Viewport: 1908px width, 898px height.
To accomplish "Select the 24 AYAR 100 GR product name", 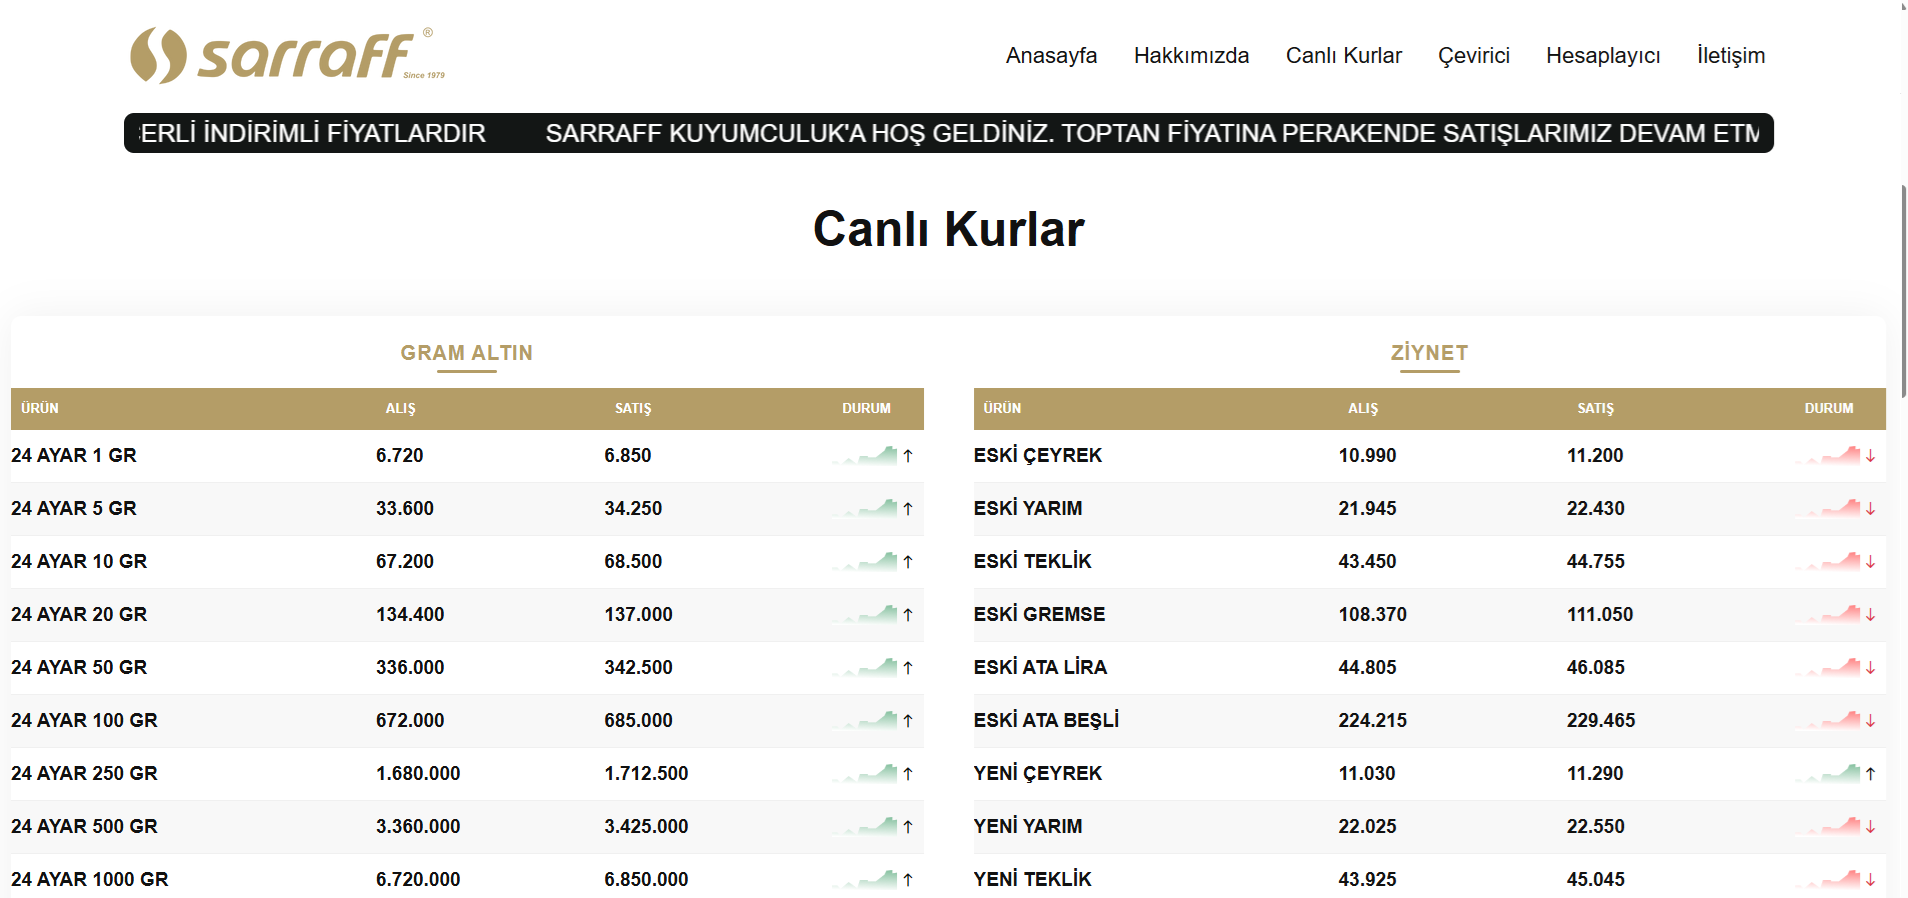I will coord(84,720).
